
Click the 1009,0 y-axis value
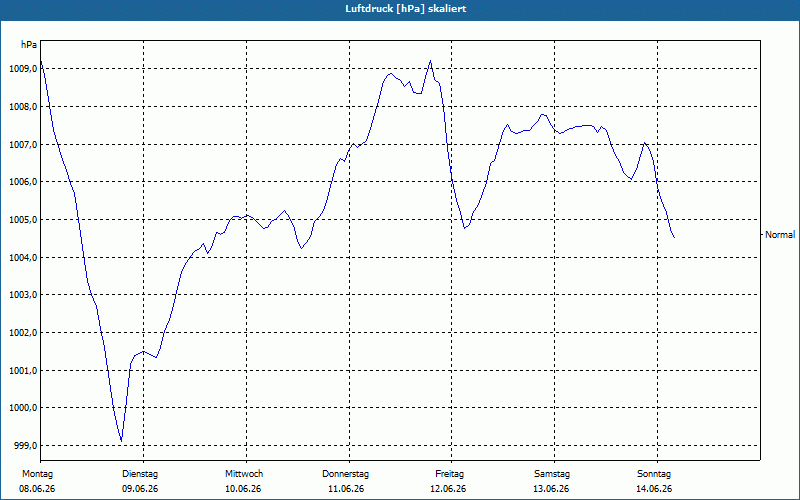pyautogui.click(x=23, y=69)
